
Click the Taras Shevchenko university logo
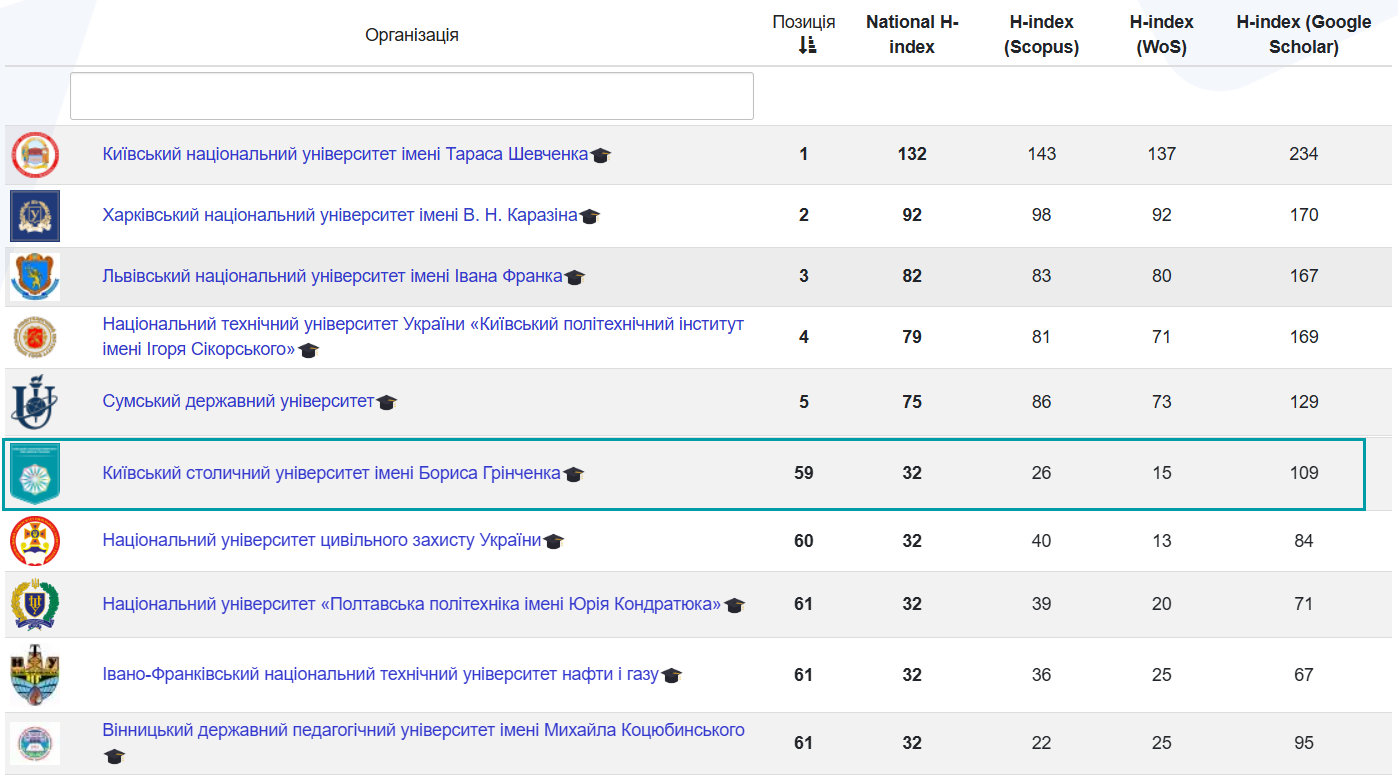pos(35,155)
